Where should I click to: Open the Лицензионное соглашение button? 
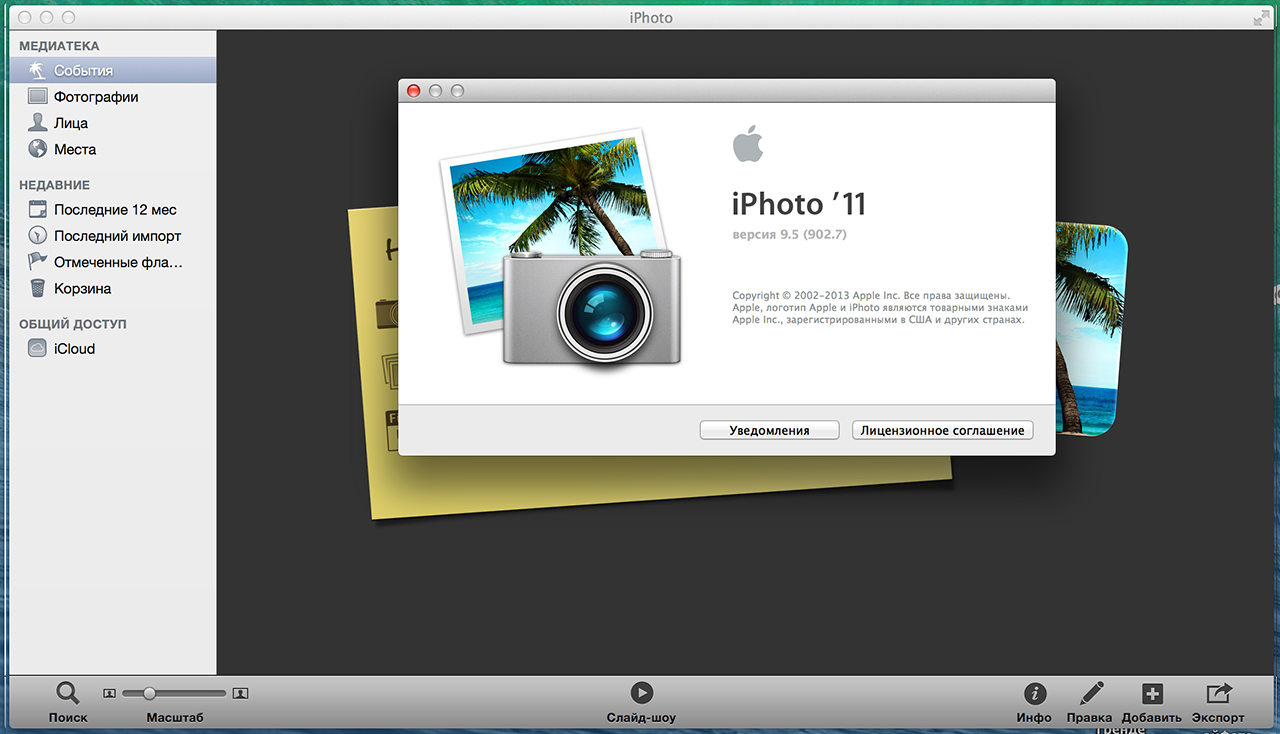(x=942, y=430)
